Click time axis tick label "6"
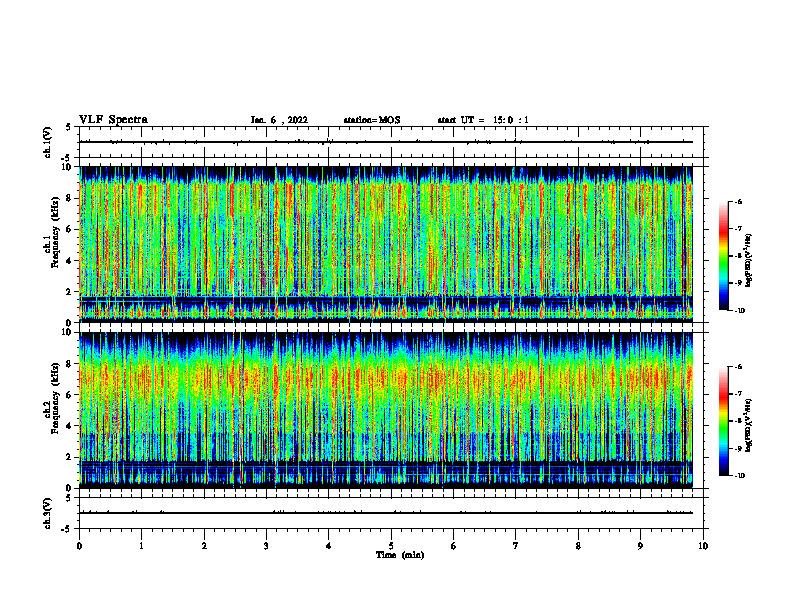The width and height of the screenshot is (792, 612). tap(453, 546)
